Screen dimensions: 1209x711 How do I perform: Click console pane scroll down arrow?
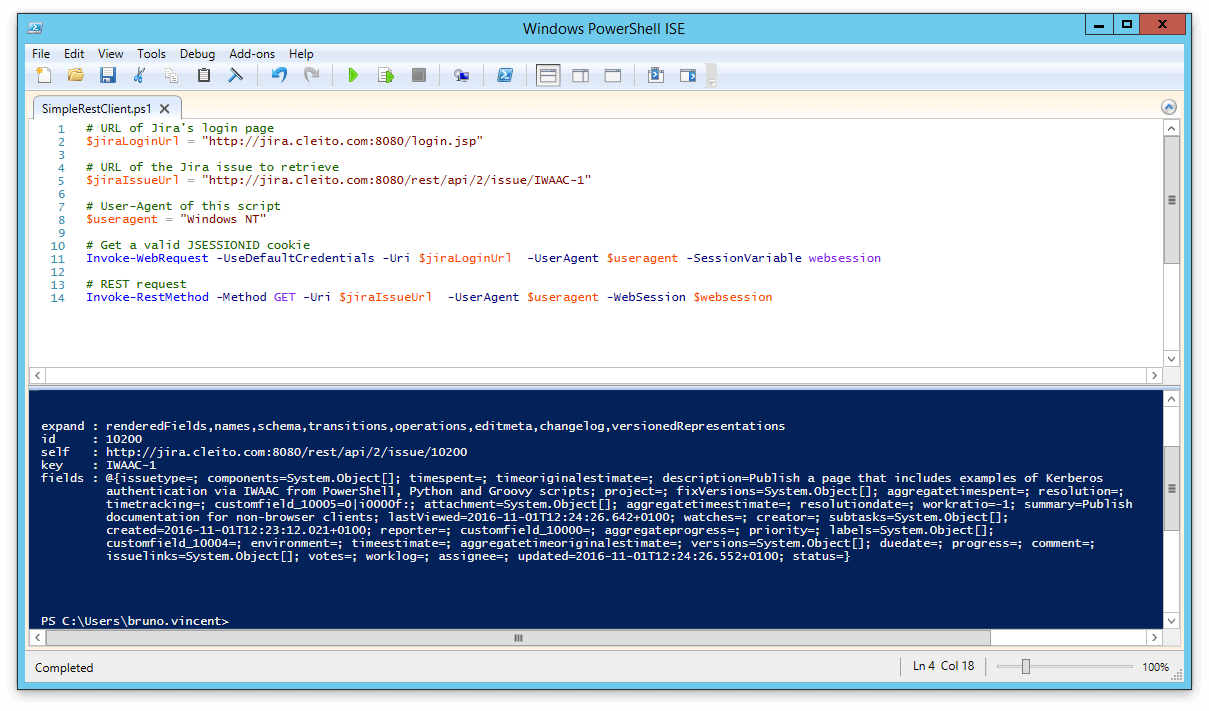tap(1172, 620)
